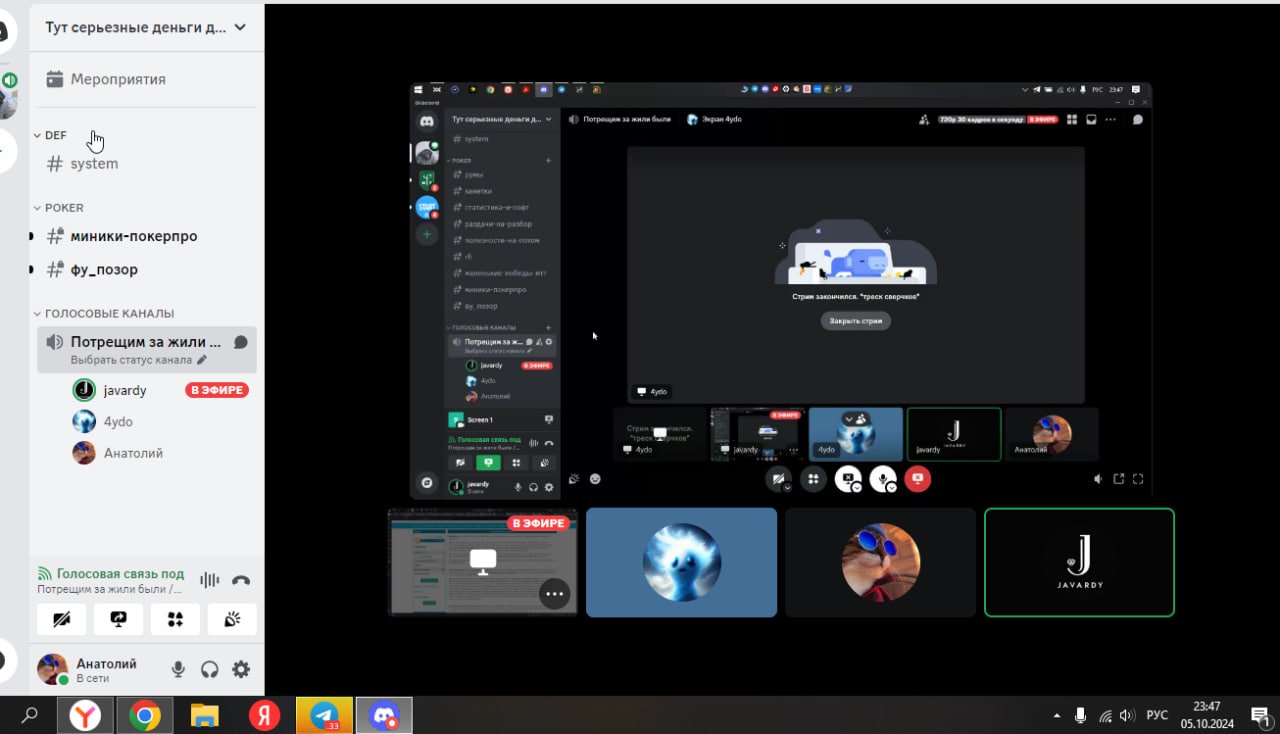The width and height of the screenshot is (1280, 734).
Task: Open Google Chrome in taskbar
Action: point(145,715)
